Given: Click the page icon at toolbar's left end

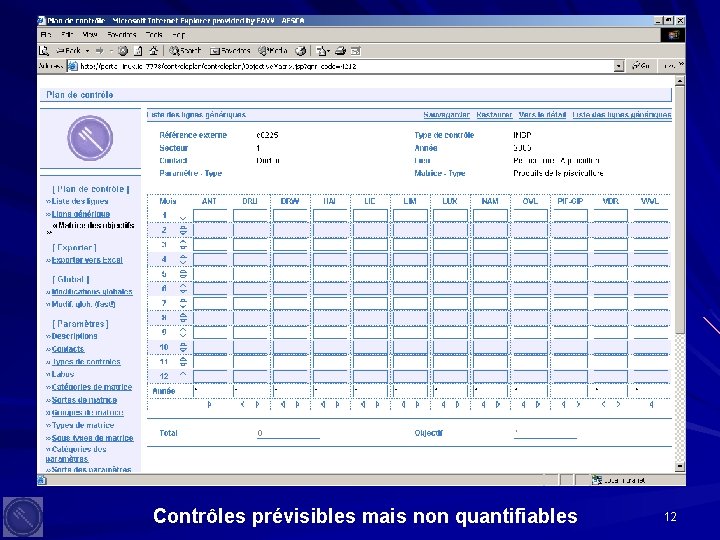Looking at the screenshot, I should pos(44,51).
